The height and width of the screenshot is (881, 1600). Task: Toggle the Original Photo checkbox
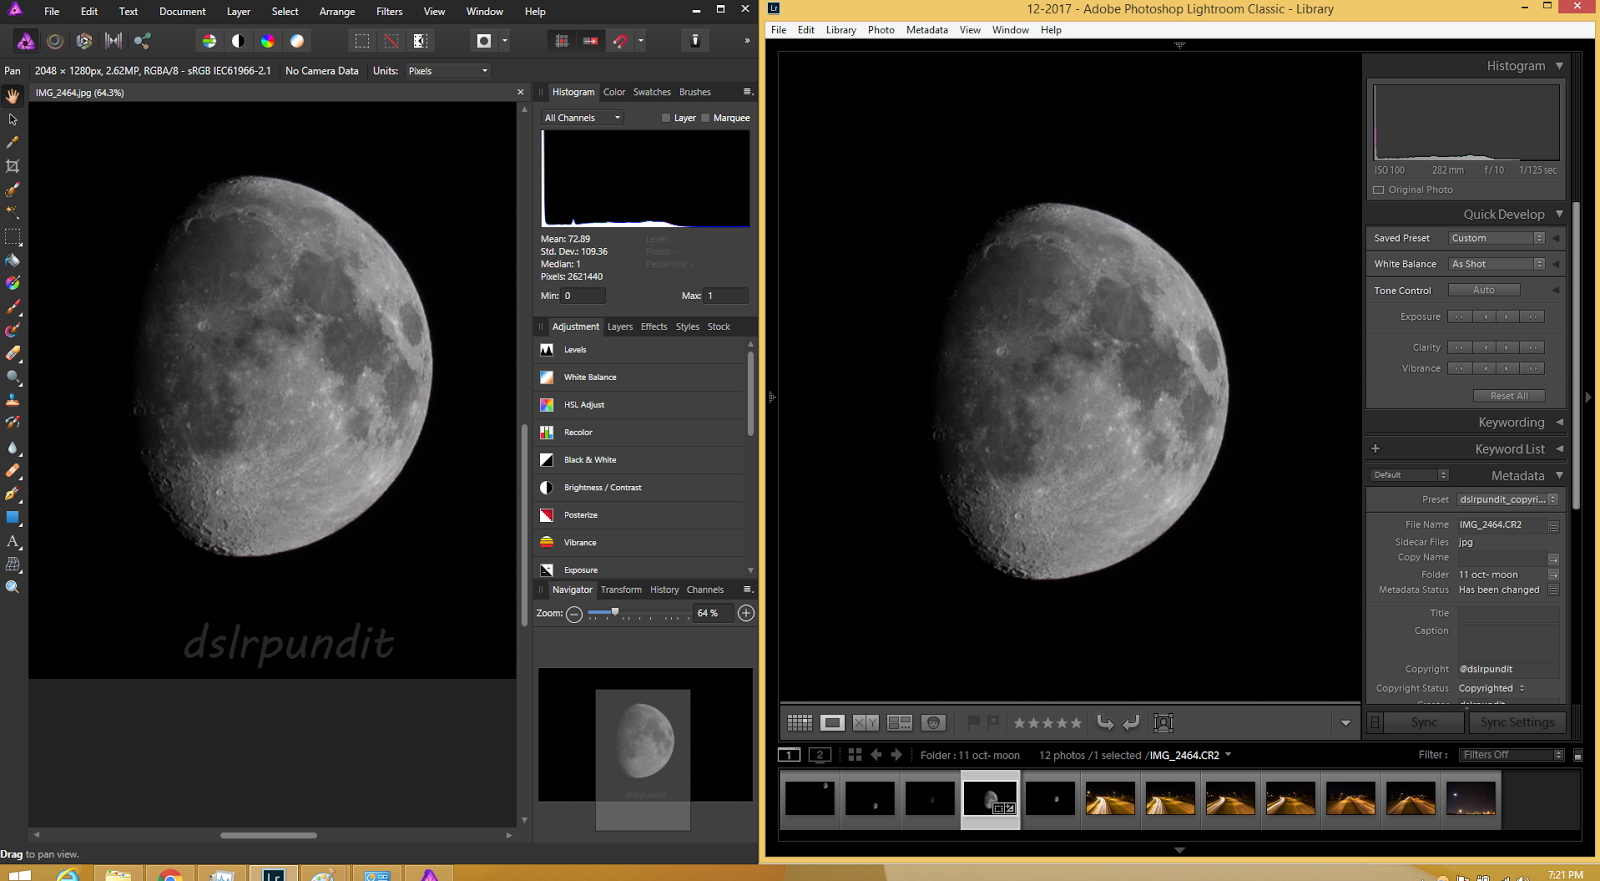point(1379,190)
